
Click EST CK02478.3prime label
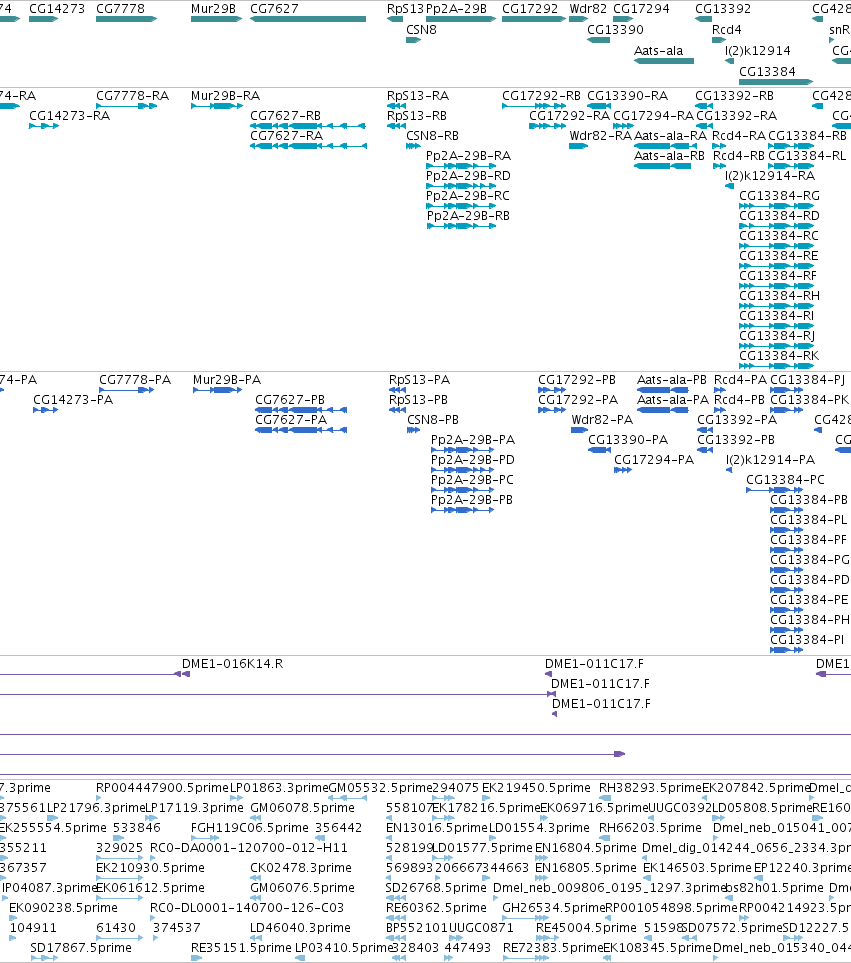point(301,867)
